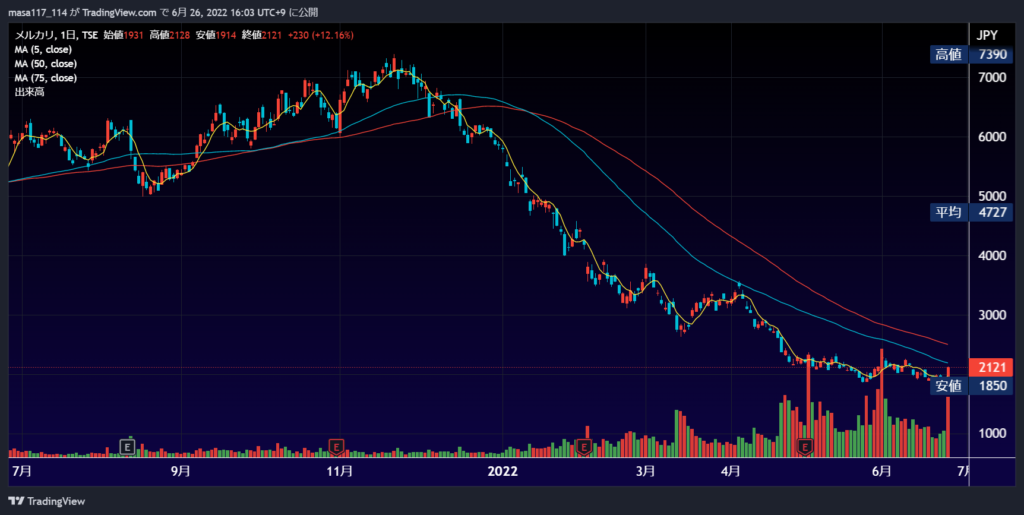This screenshot has width=1024, height=515.
Task: Click the red E marker between 2022 and 3月
Action: click(x=584, y=447)
